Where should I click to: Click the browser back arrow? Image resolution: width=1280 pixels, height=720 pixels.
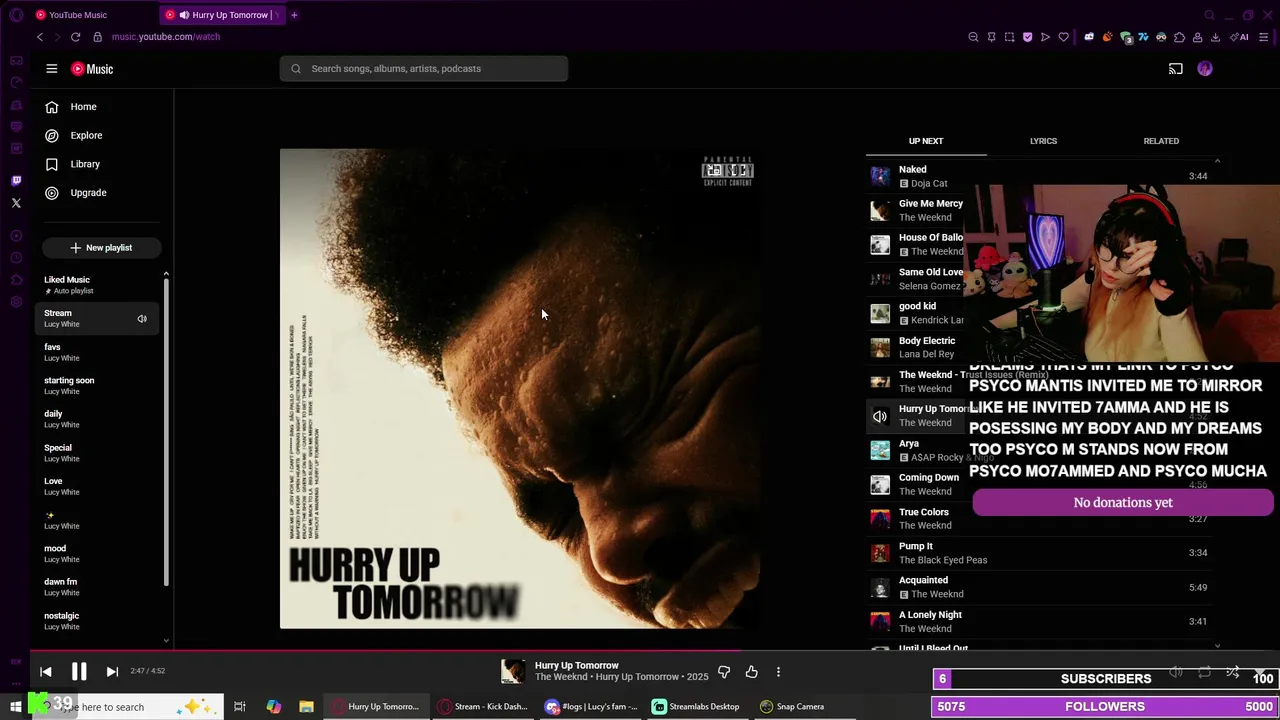(x=40, y=37)
